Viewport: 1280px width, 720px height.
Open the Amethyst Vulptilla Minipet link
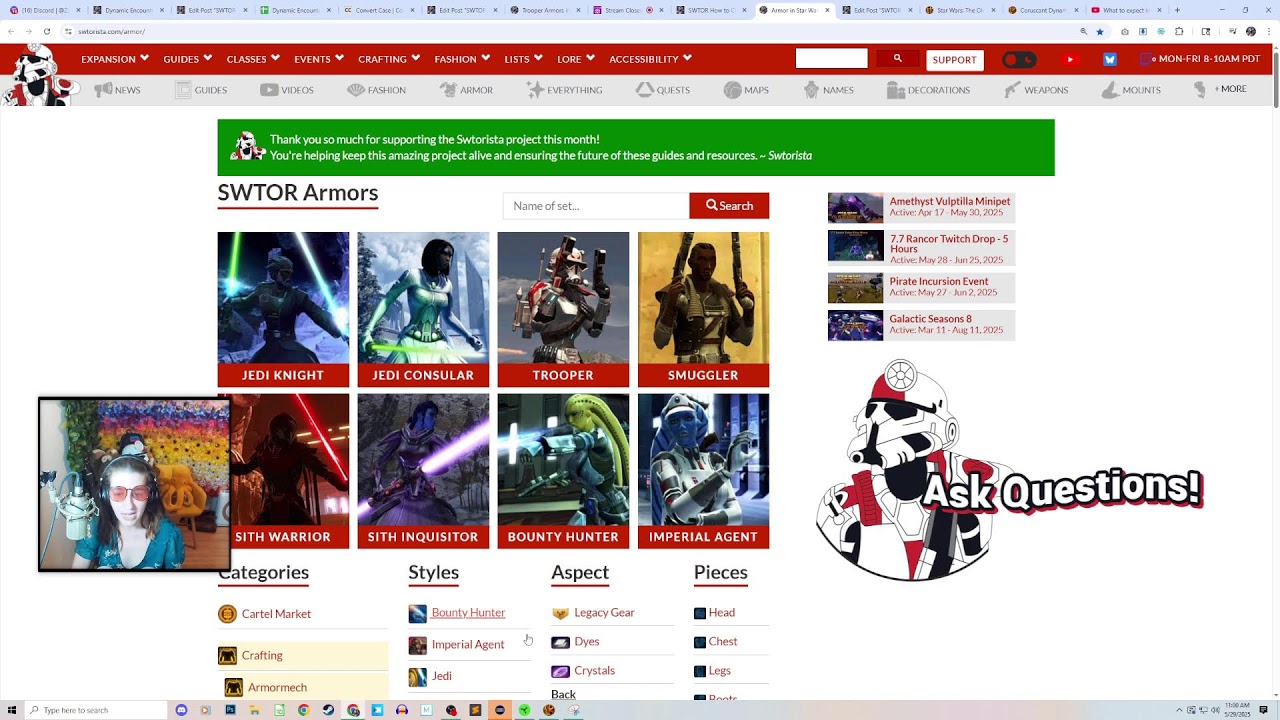pos(921,207)
